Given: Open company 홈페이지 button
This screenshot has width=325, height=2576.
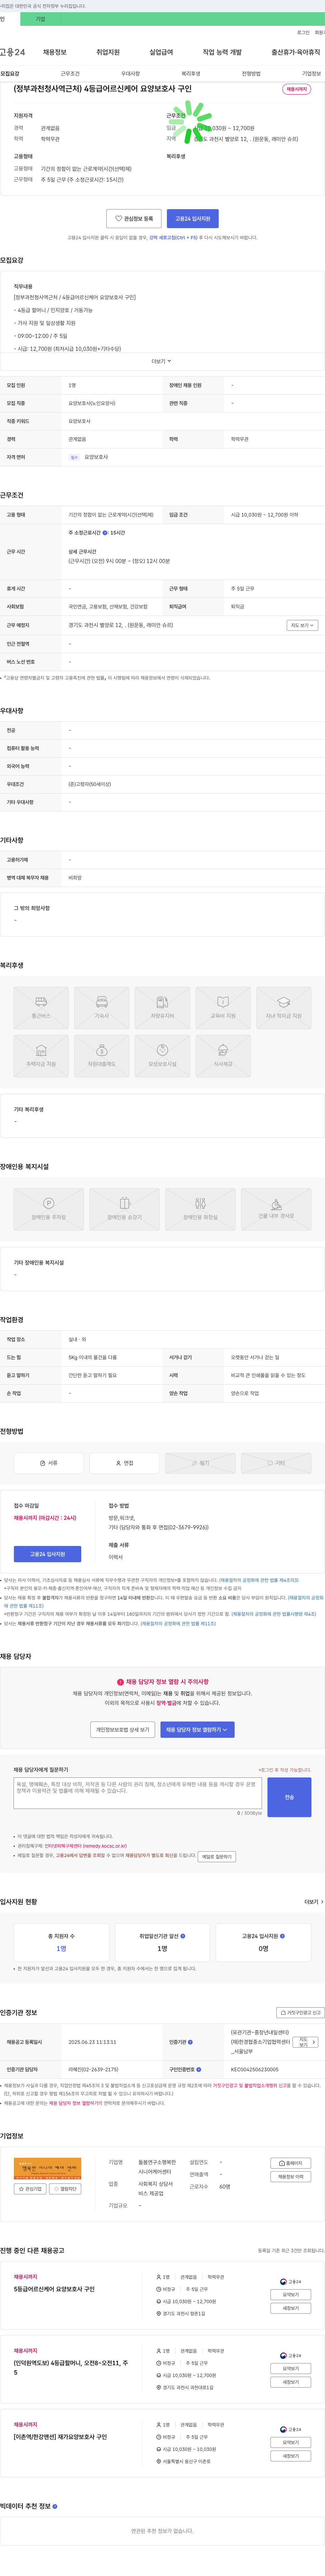Looking at the screenshot, I should click(x=291, y=2163).
